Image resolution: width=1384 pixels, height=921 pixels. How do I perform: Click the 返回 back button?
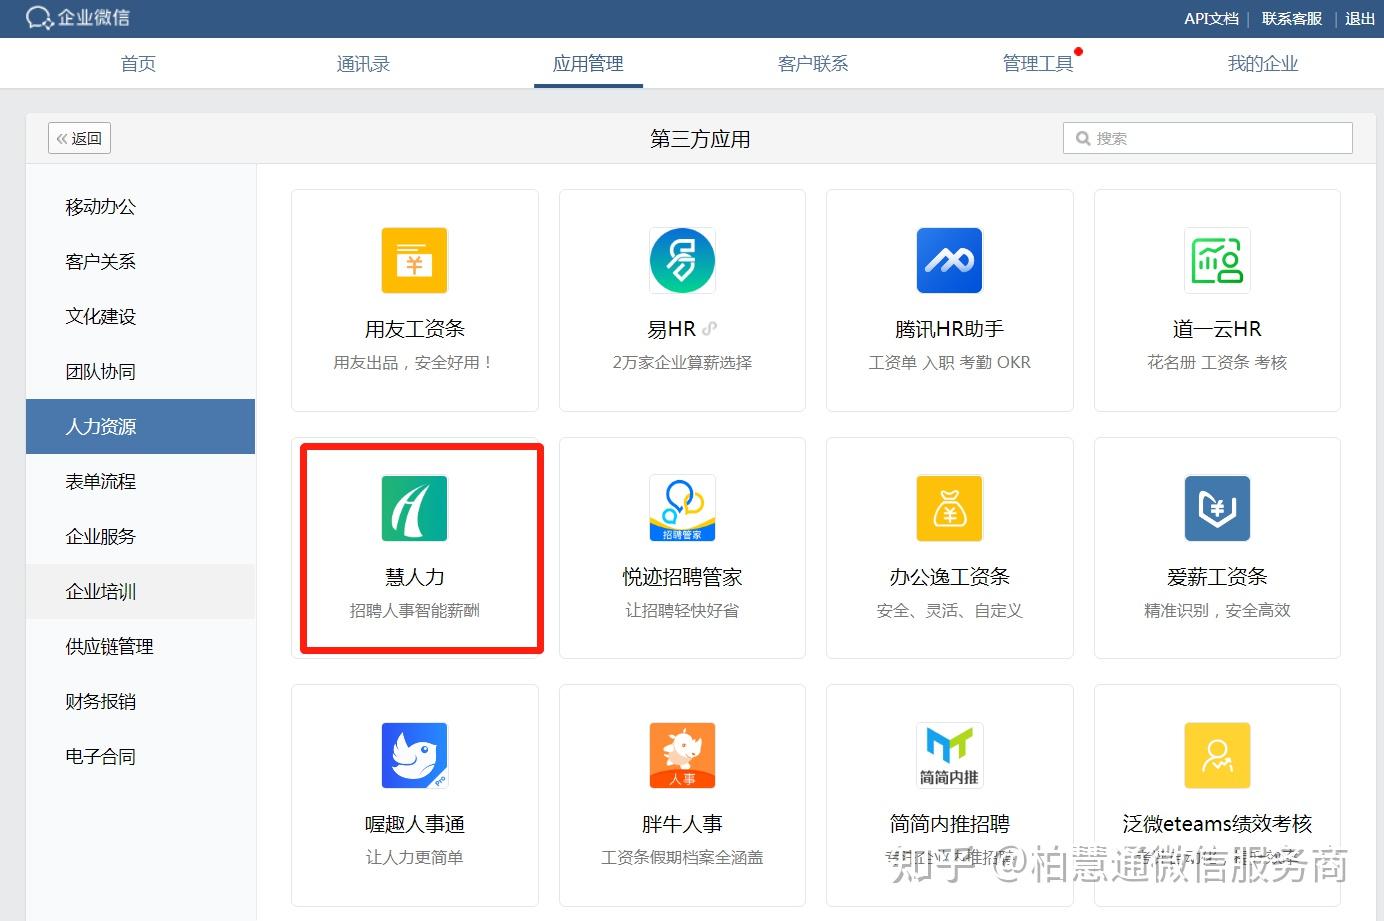[79, 138]
